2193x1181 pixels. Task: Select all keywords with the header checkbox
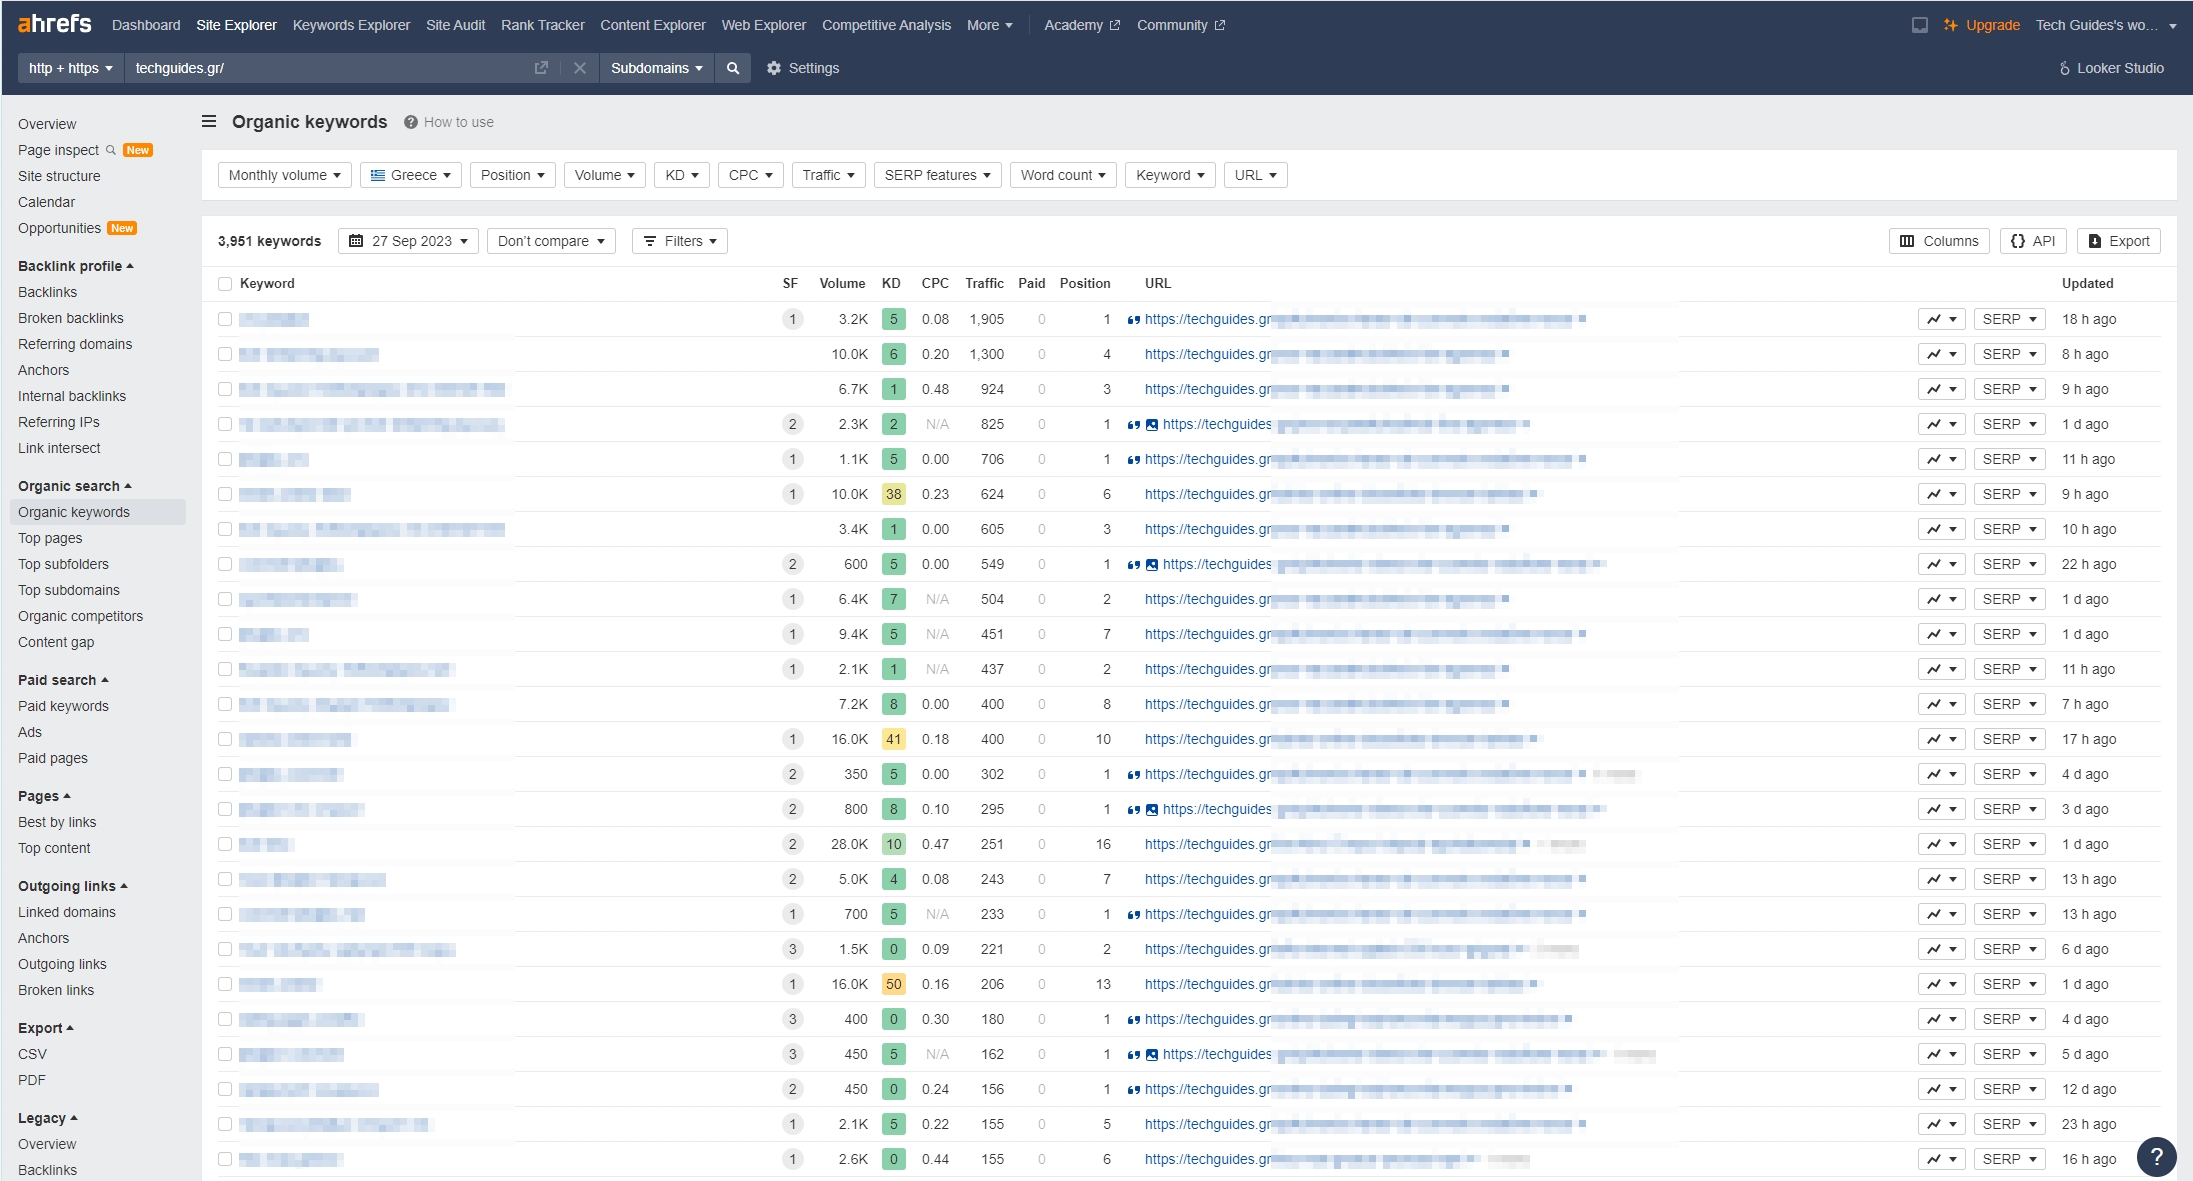tap(225, 284)
